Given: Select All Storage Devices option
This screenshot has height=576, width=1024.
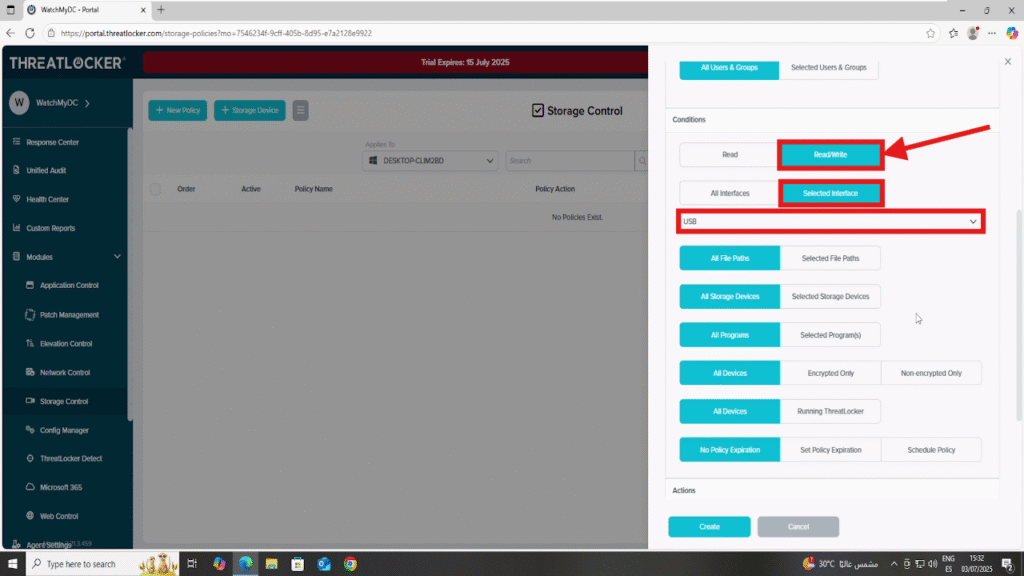Looking at the screenshot, I should pyautogui.click(x=729, y=296).
